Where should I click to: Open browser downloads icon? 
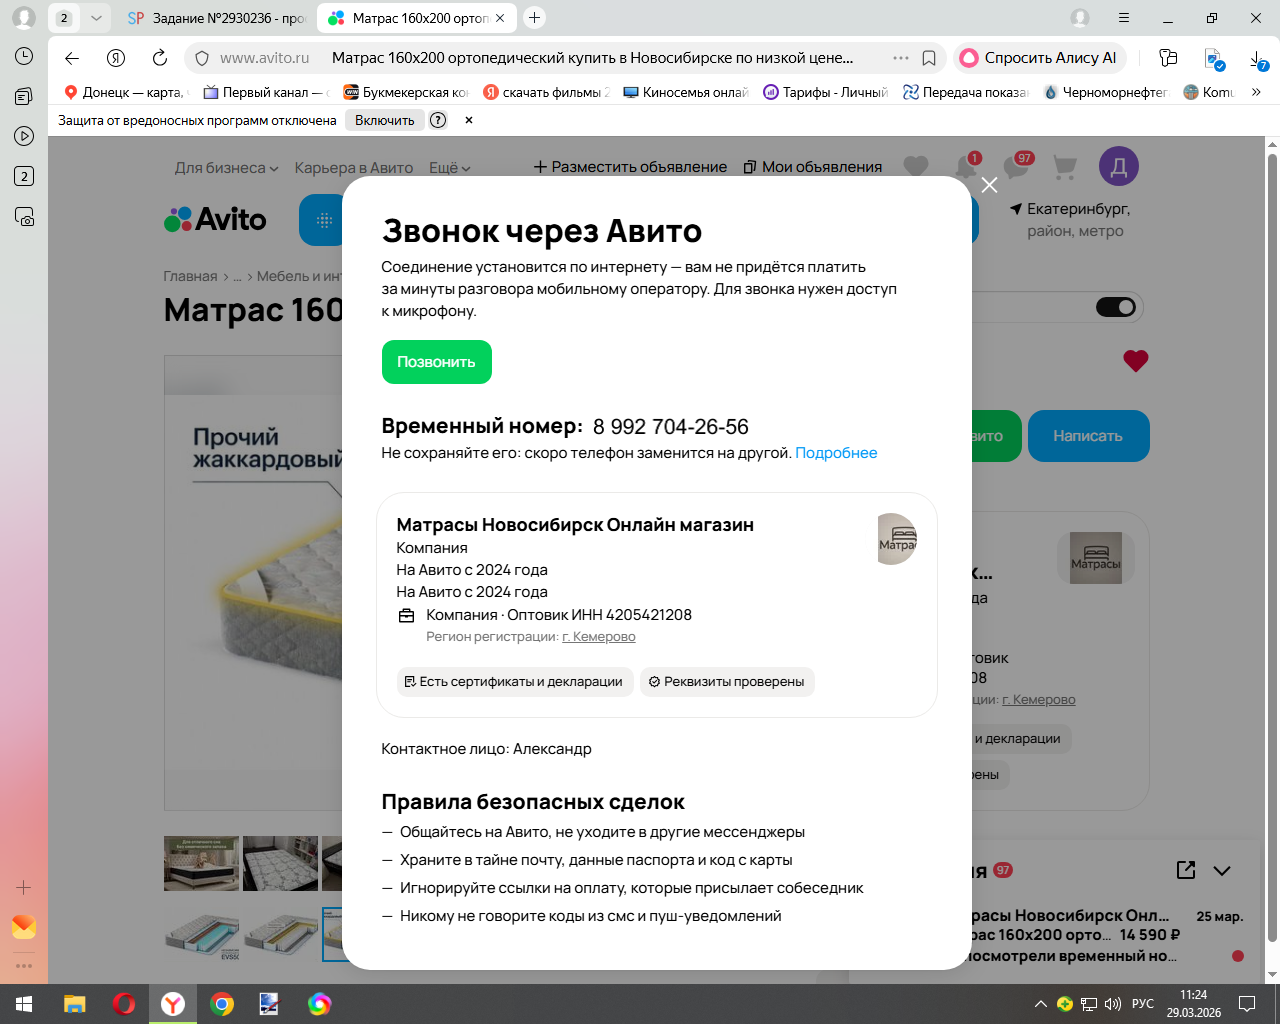pos(1260,59)
